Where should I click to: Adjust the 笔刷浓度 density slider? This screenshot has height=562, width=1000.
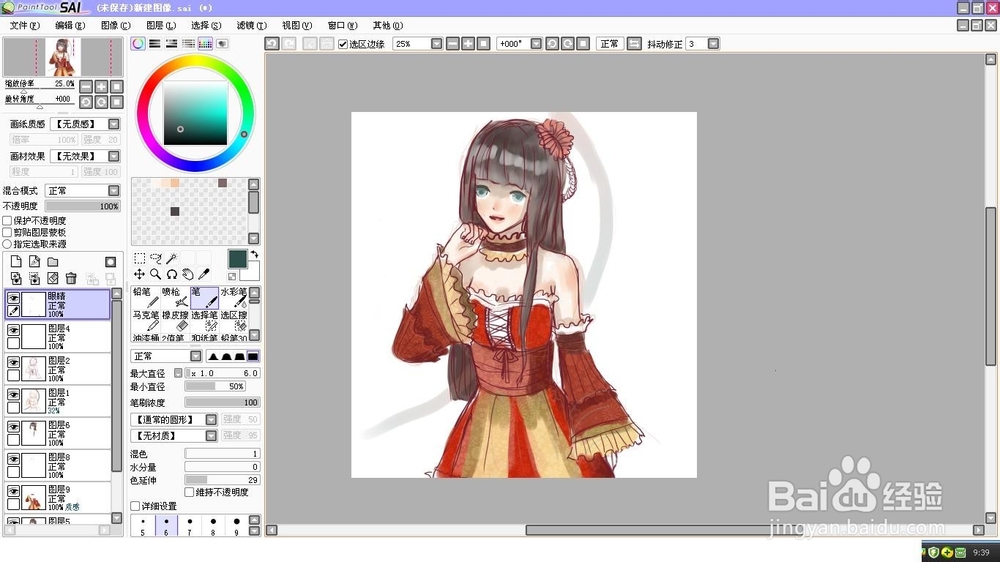(222, 403)
